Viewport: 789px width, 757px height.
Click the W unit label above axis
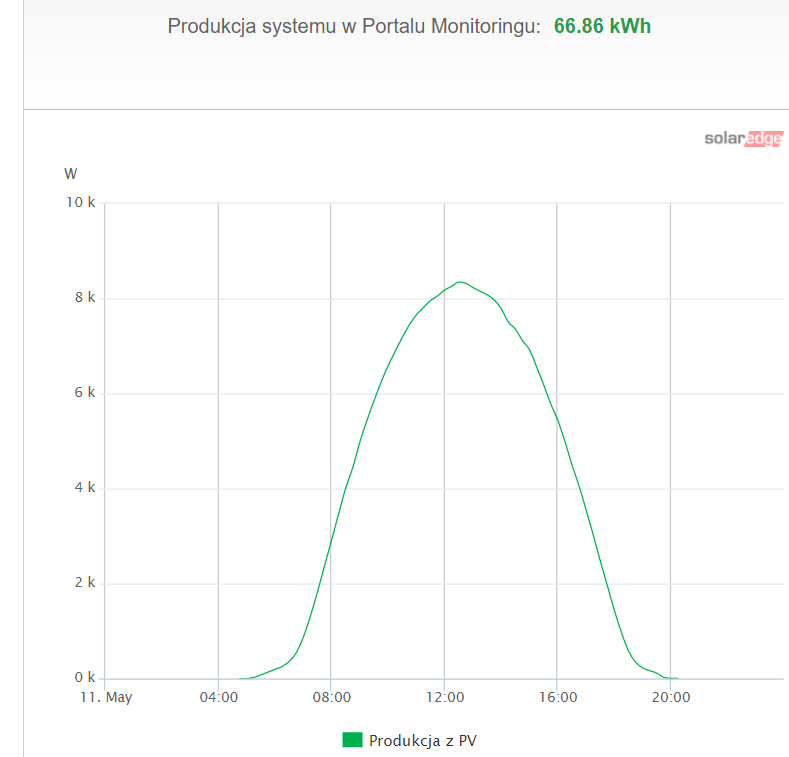pos(70,174)
